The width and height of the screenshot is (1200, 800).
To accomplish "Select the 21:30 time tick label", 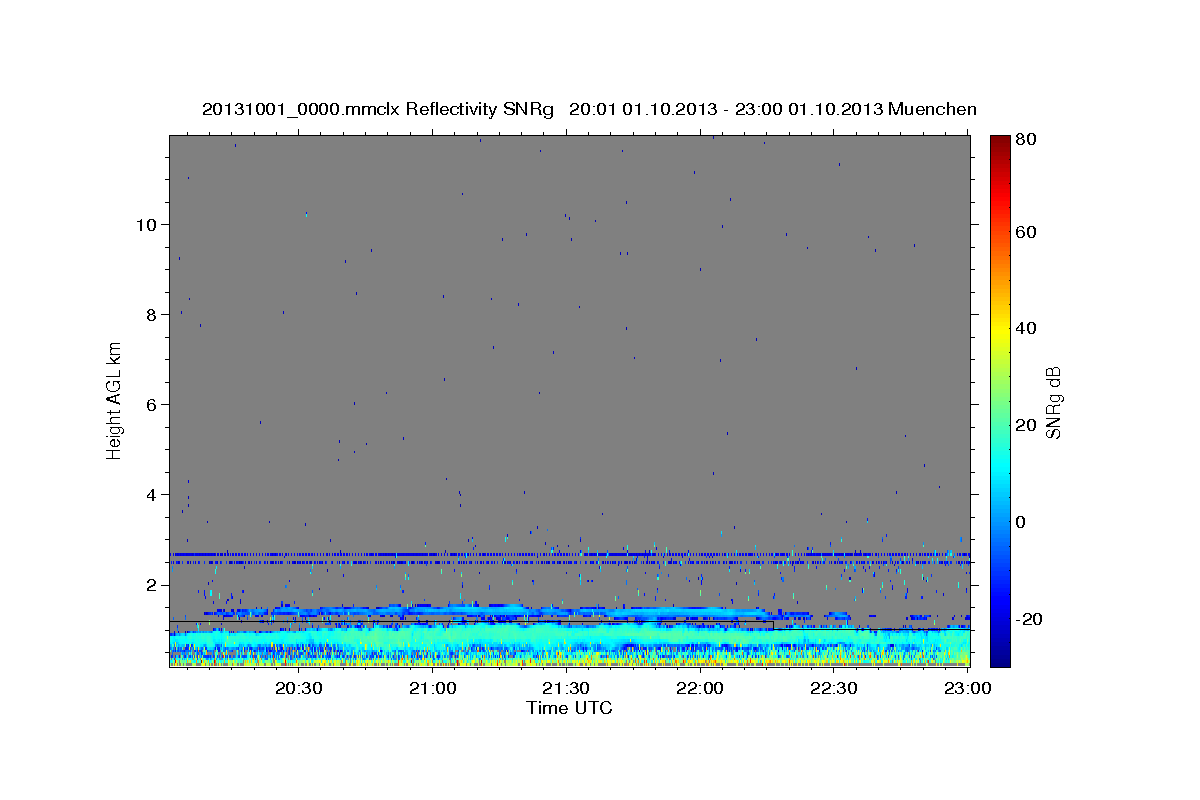I will [566, 689].
